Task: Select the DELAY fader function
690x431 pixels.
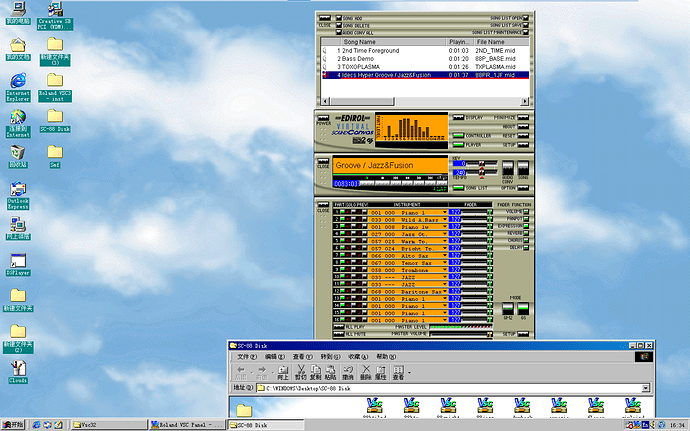Action: click(x=526, y=248)
